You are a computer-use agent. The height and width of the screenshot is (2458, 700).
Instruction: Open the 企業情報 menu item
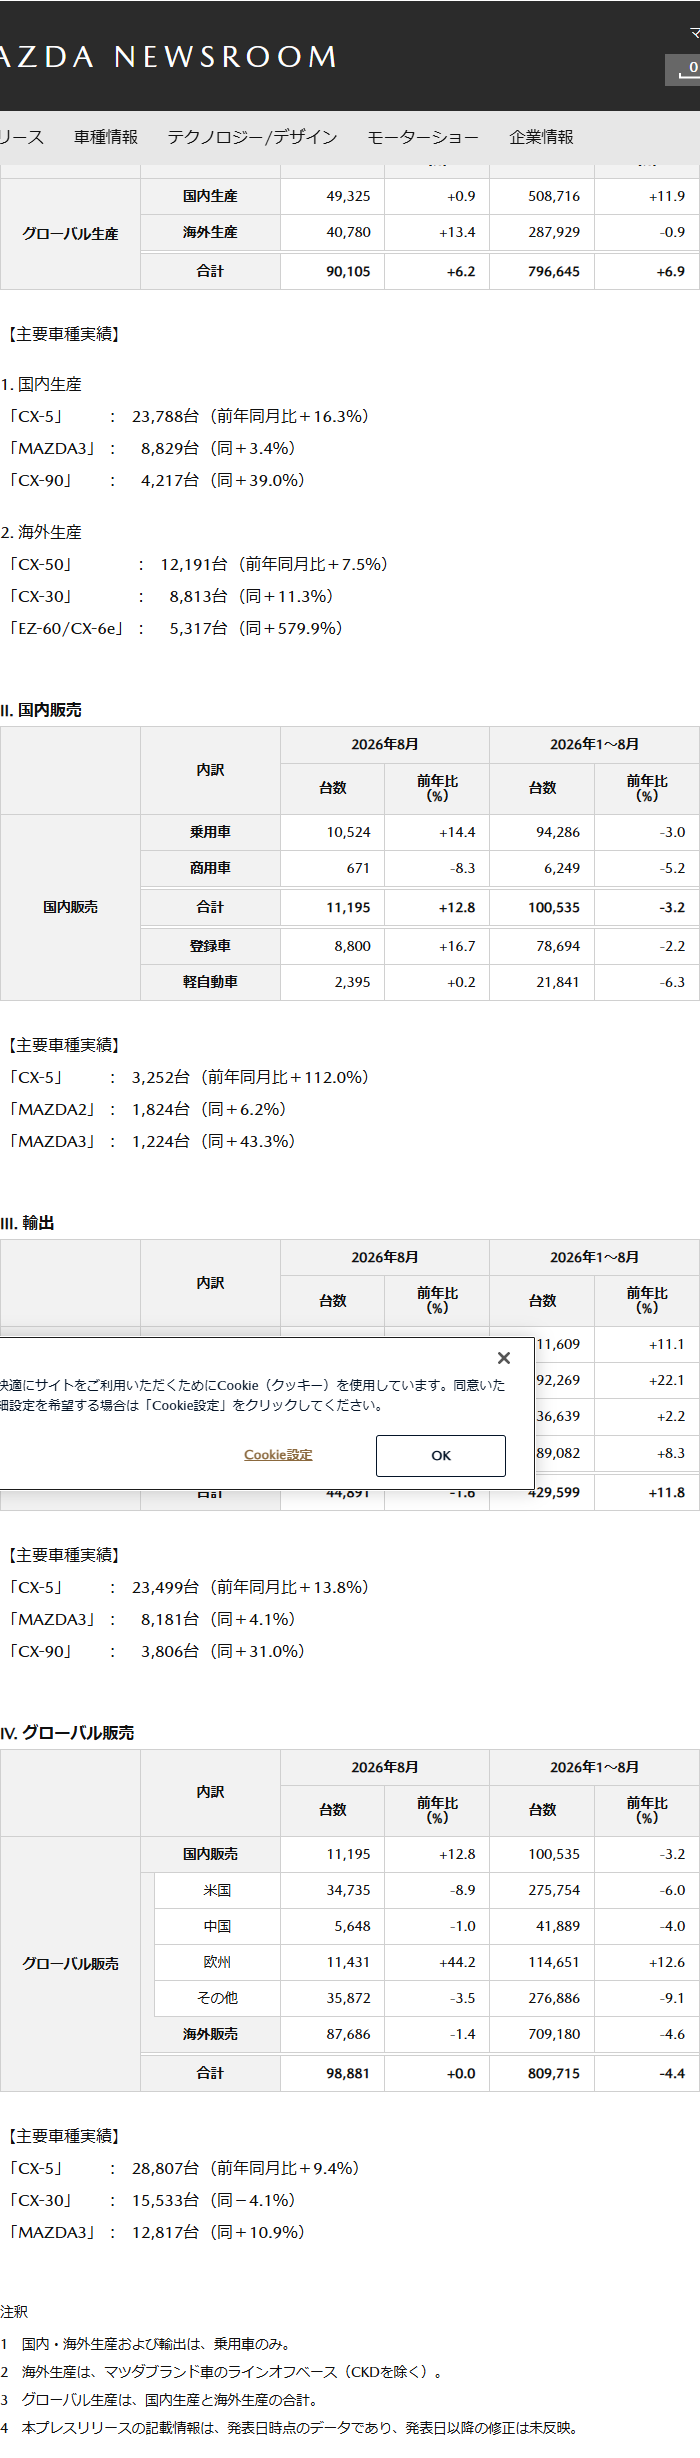click(541, 137)
